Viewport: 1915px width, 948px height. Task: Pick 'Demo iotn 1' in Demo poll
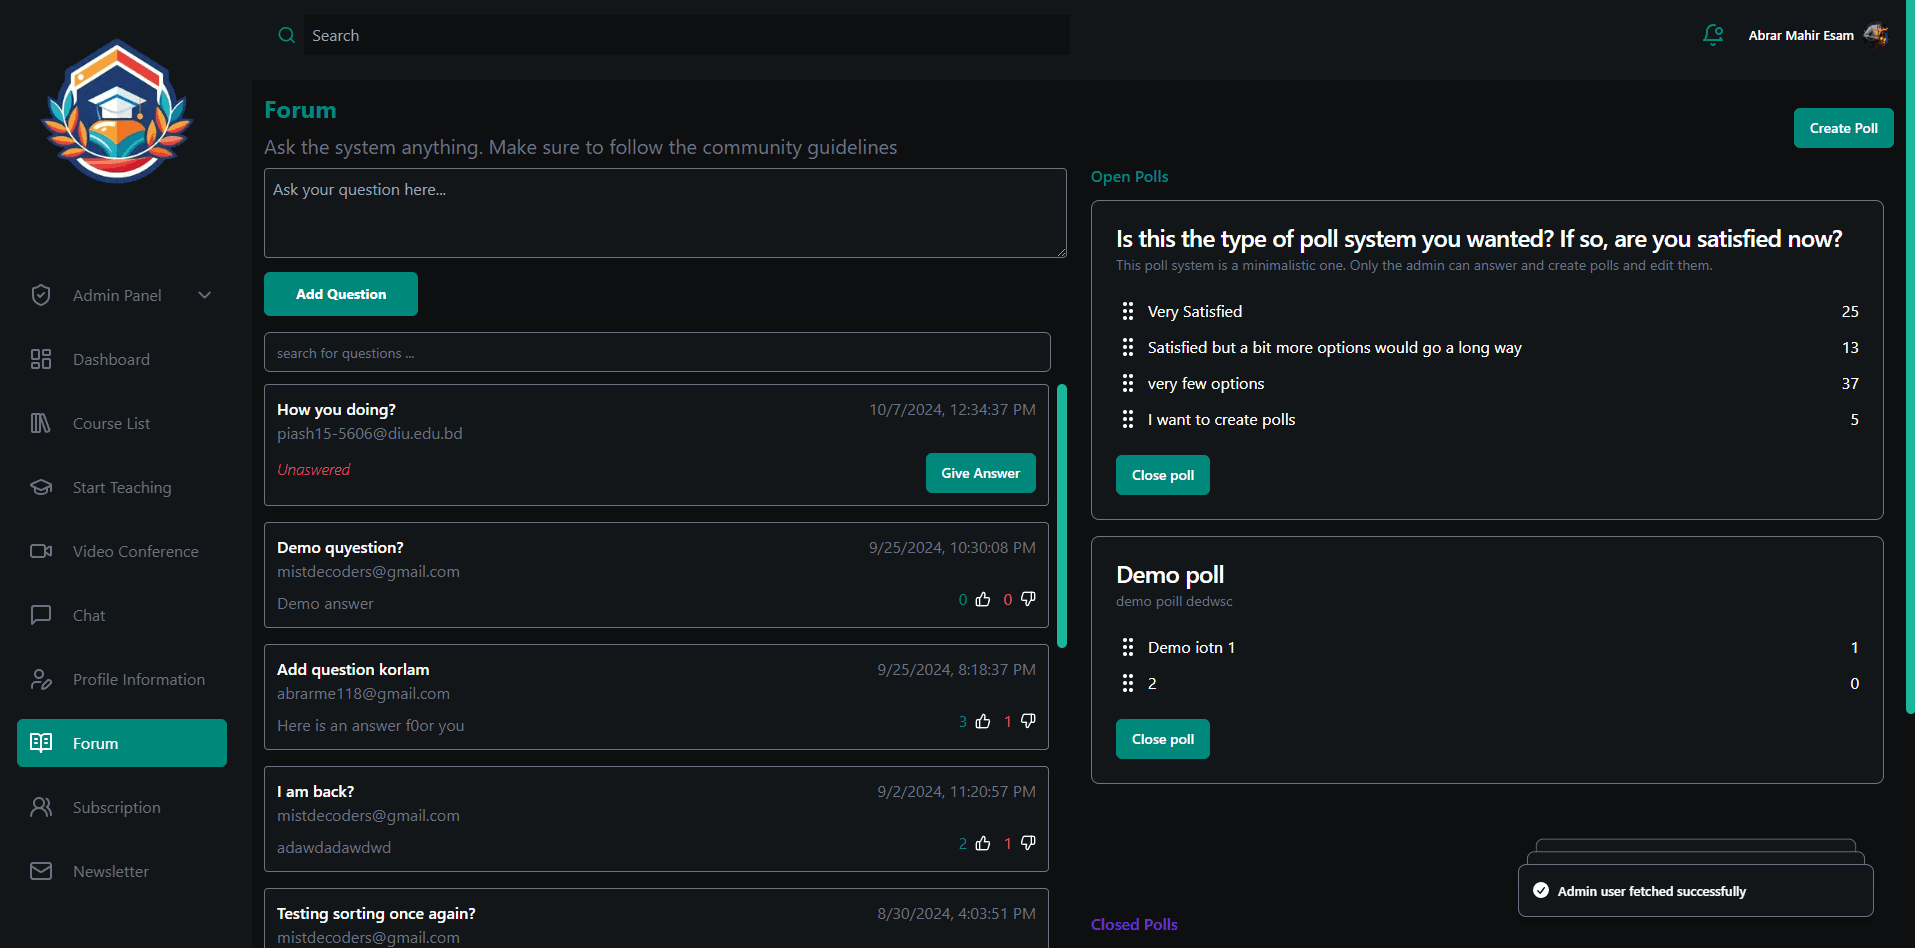click(x=1190, y=648)
